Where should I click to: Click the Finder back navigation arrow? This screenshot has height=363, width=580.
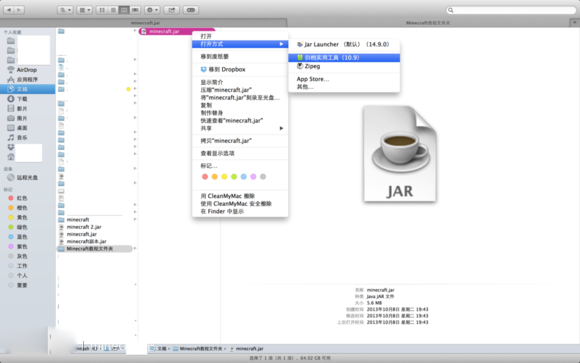9,10
